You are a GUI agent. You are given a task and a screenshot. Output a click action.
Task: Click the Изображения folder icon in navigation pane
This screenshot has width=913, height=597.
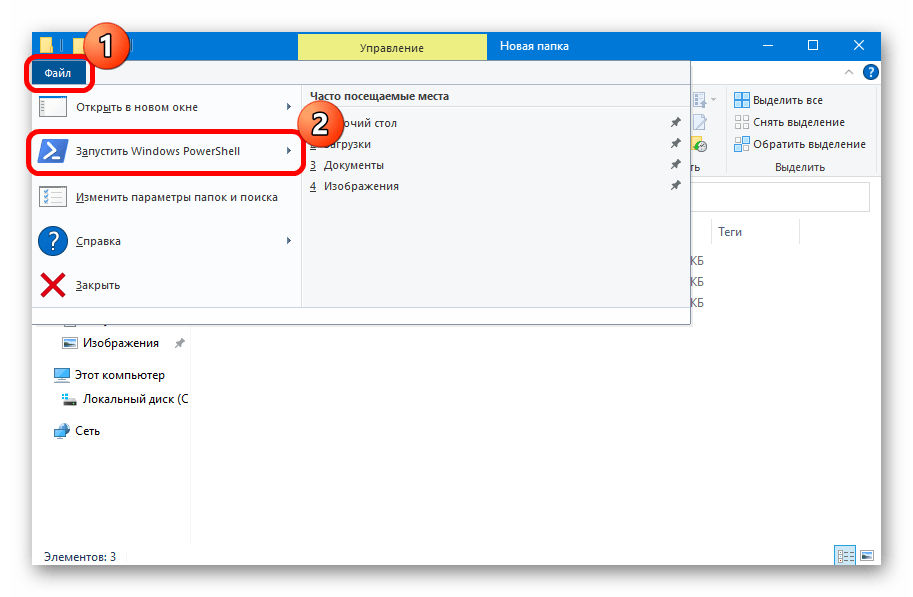69,343
